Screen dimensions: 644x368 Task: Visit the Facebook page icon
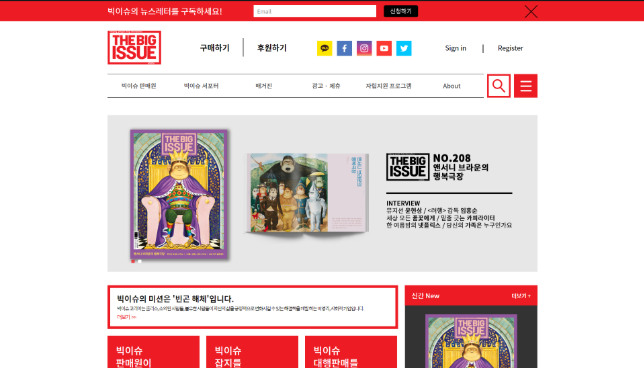(x=344, y=48)
